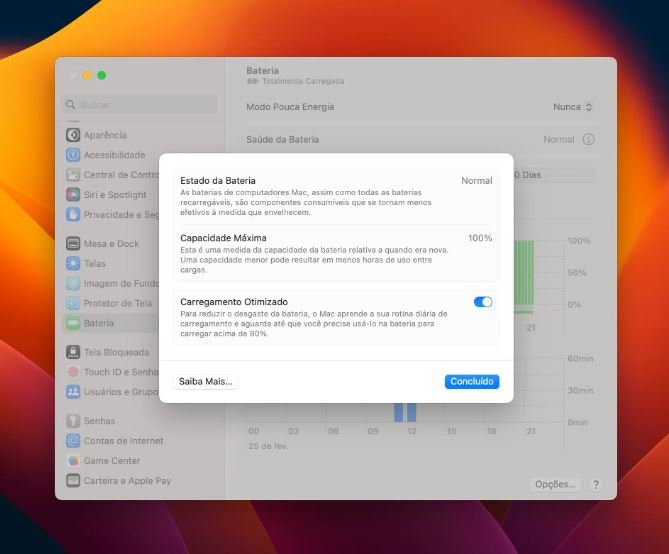Image resolution: width=669 pixels, height=554 pixels.
Task: Click the search magnifier icon
Action: 70,105
